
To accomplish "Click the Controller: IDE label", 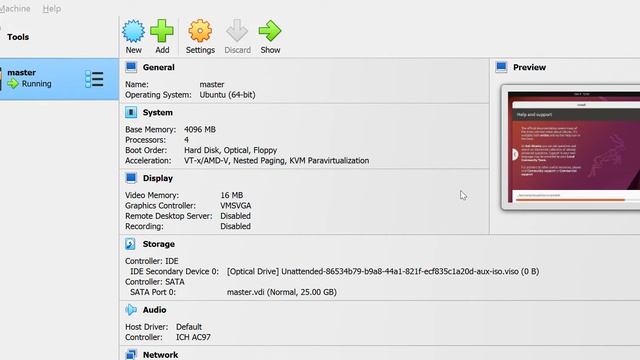I will [151, 261].
